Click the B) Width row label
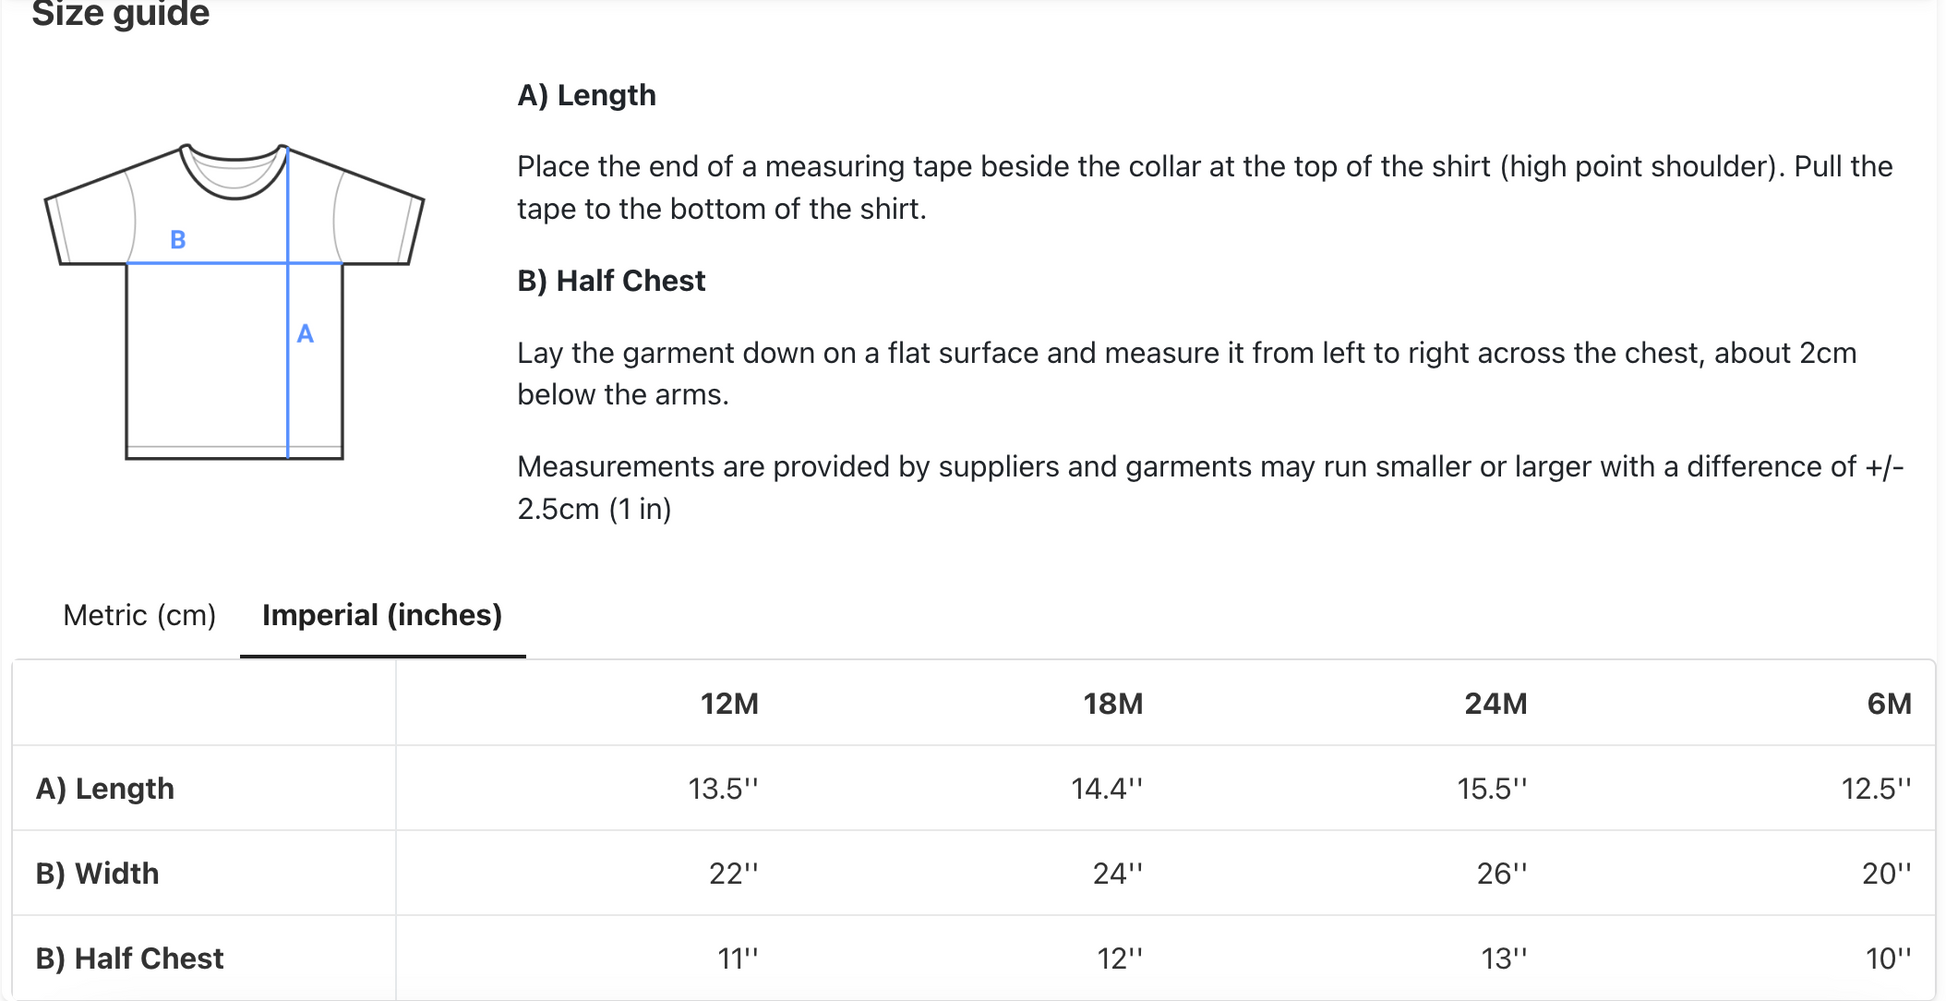Image resolution: width=1946 pixels, height=1001 pixels. coord(97,874)
